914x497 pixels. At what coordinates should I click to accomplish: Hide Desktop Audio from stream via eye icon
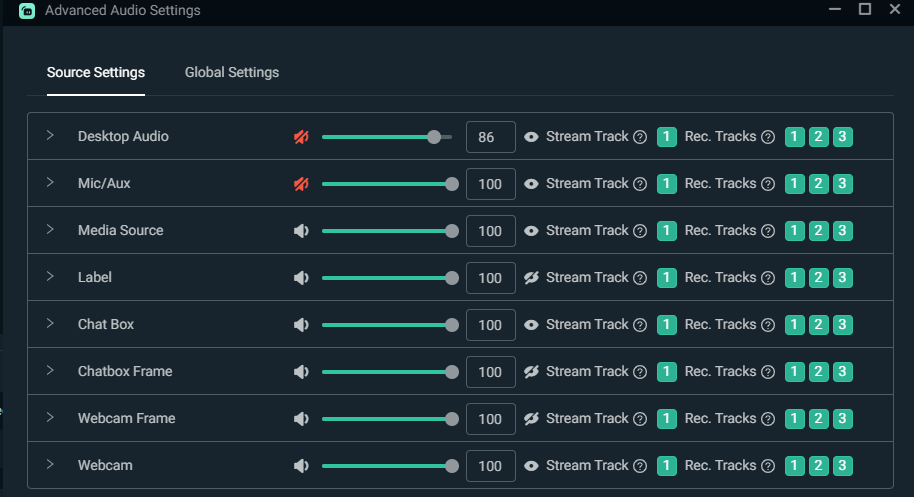click(532, 137)
